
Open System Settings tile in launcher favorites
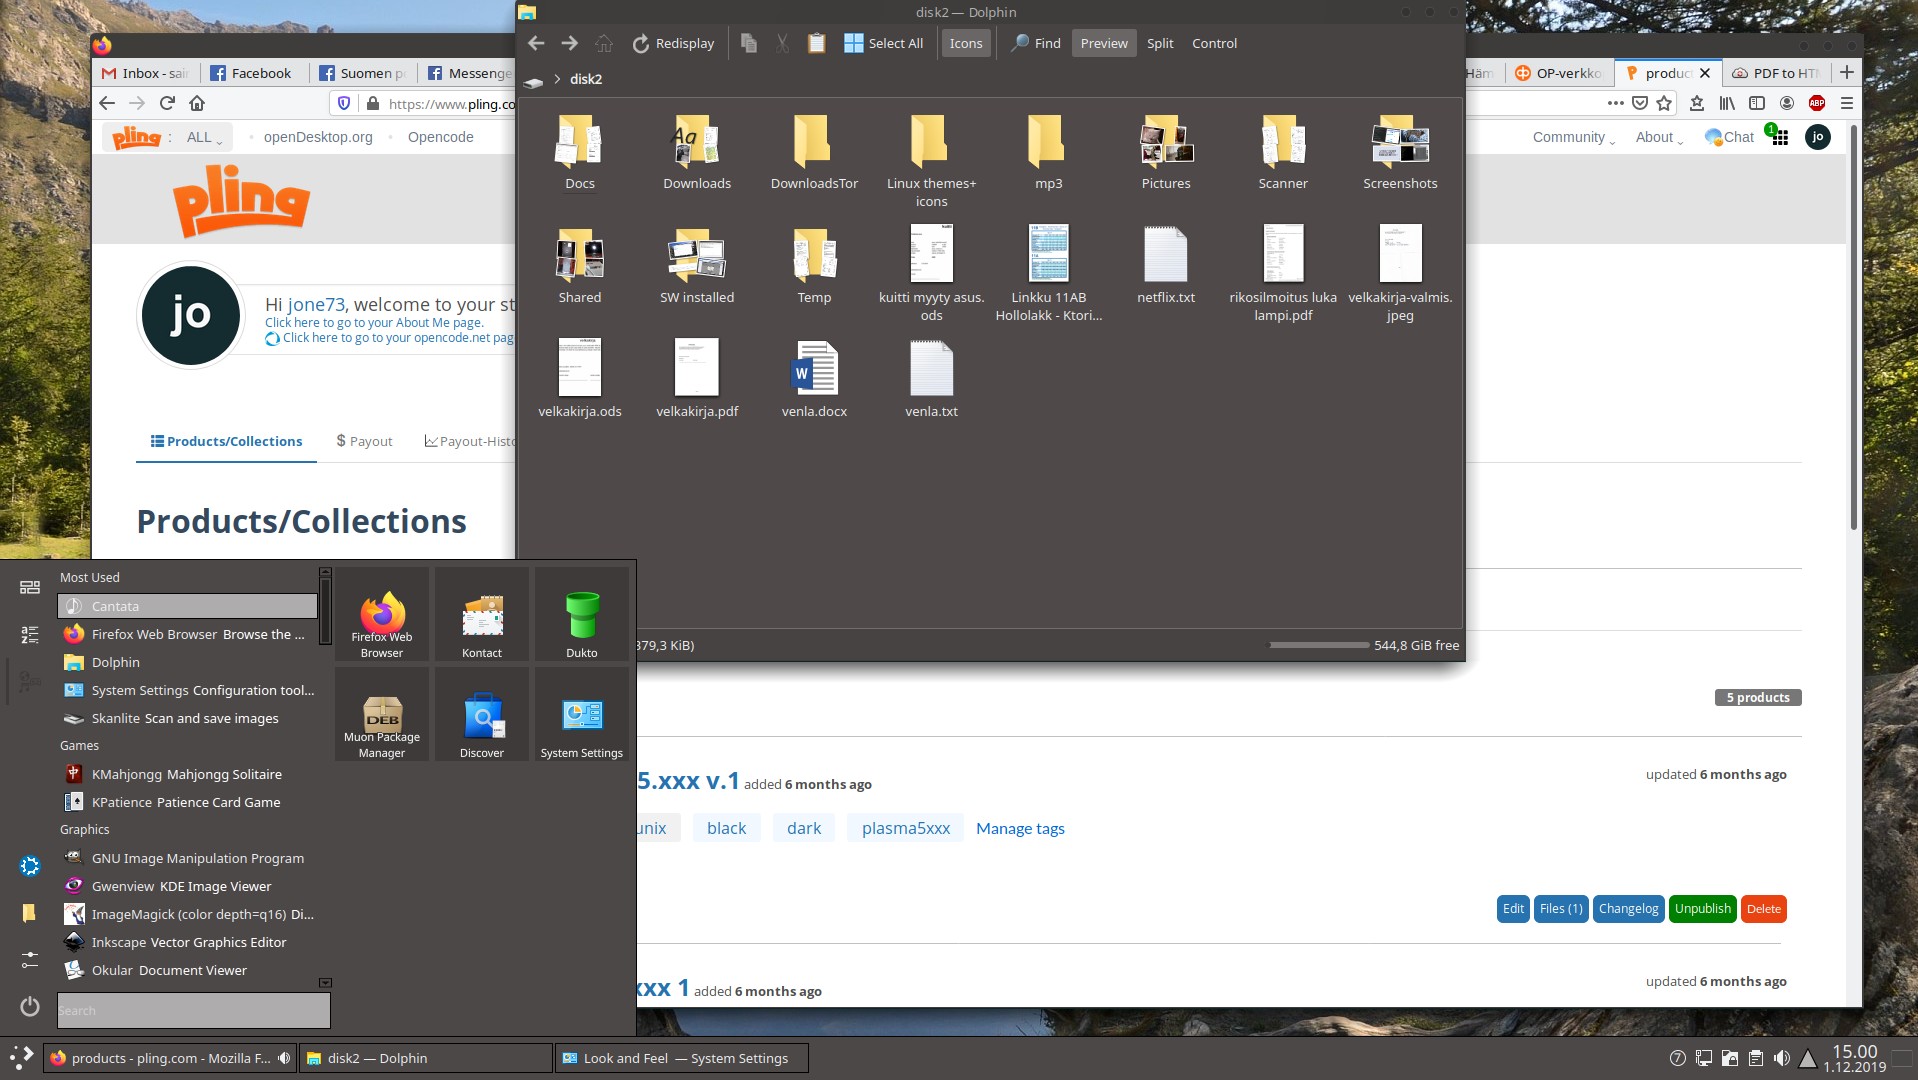582,714
